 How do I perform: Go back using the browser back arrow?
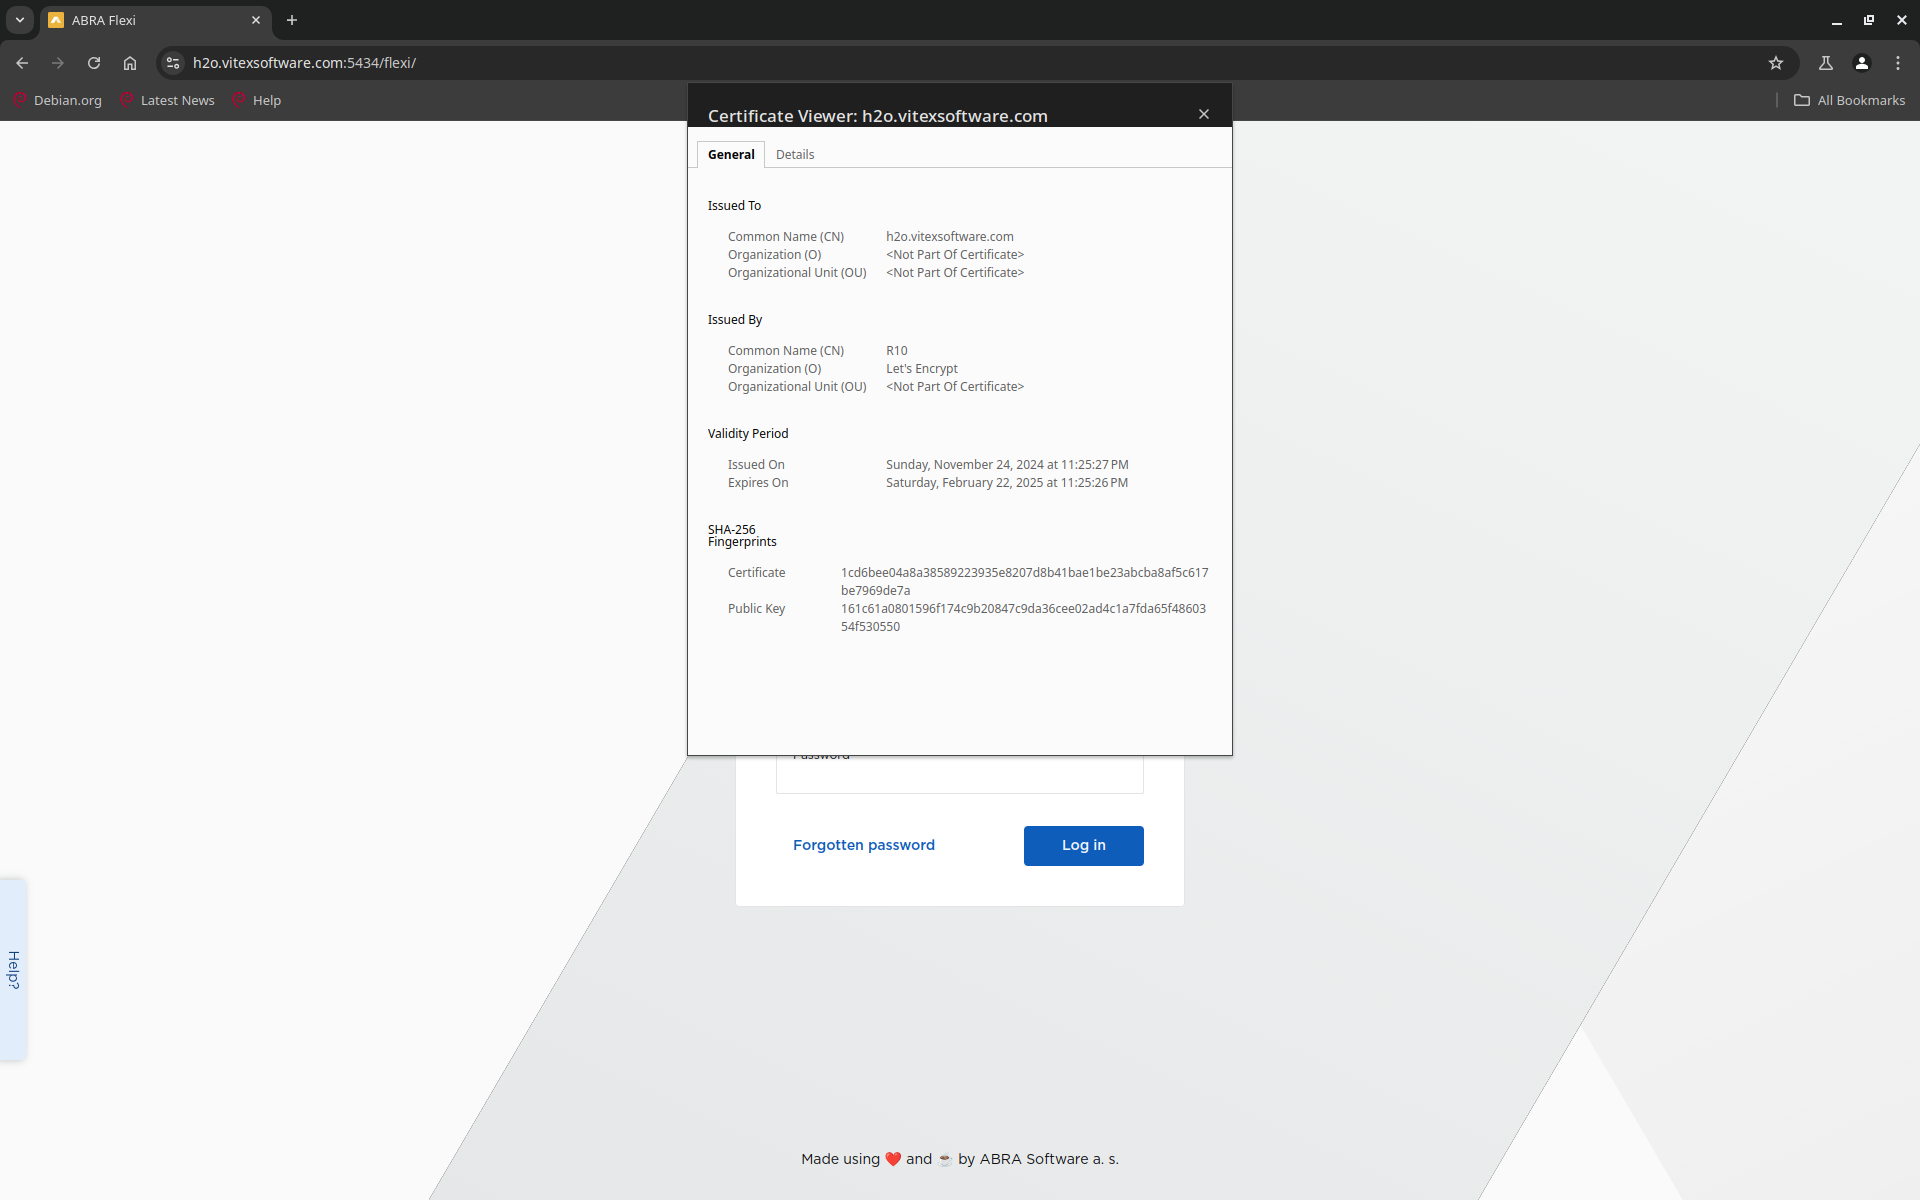click(22, 63)
